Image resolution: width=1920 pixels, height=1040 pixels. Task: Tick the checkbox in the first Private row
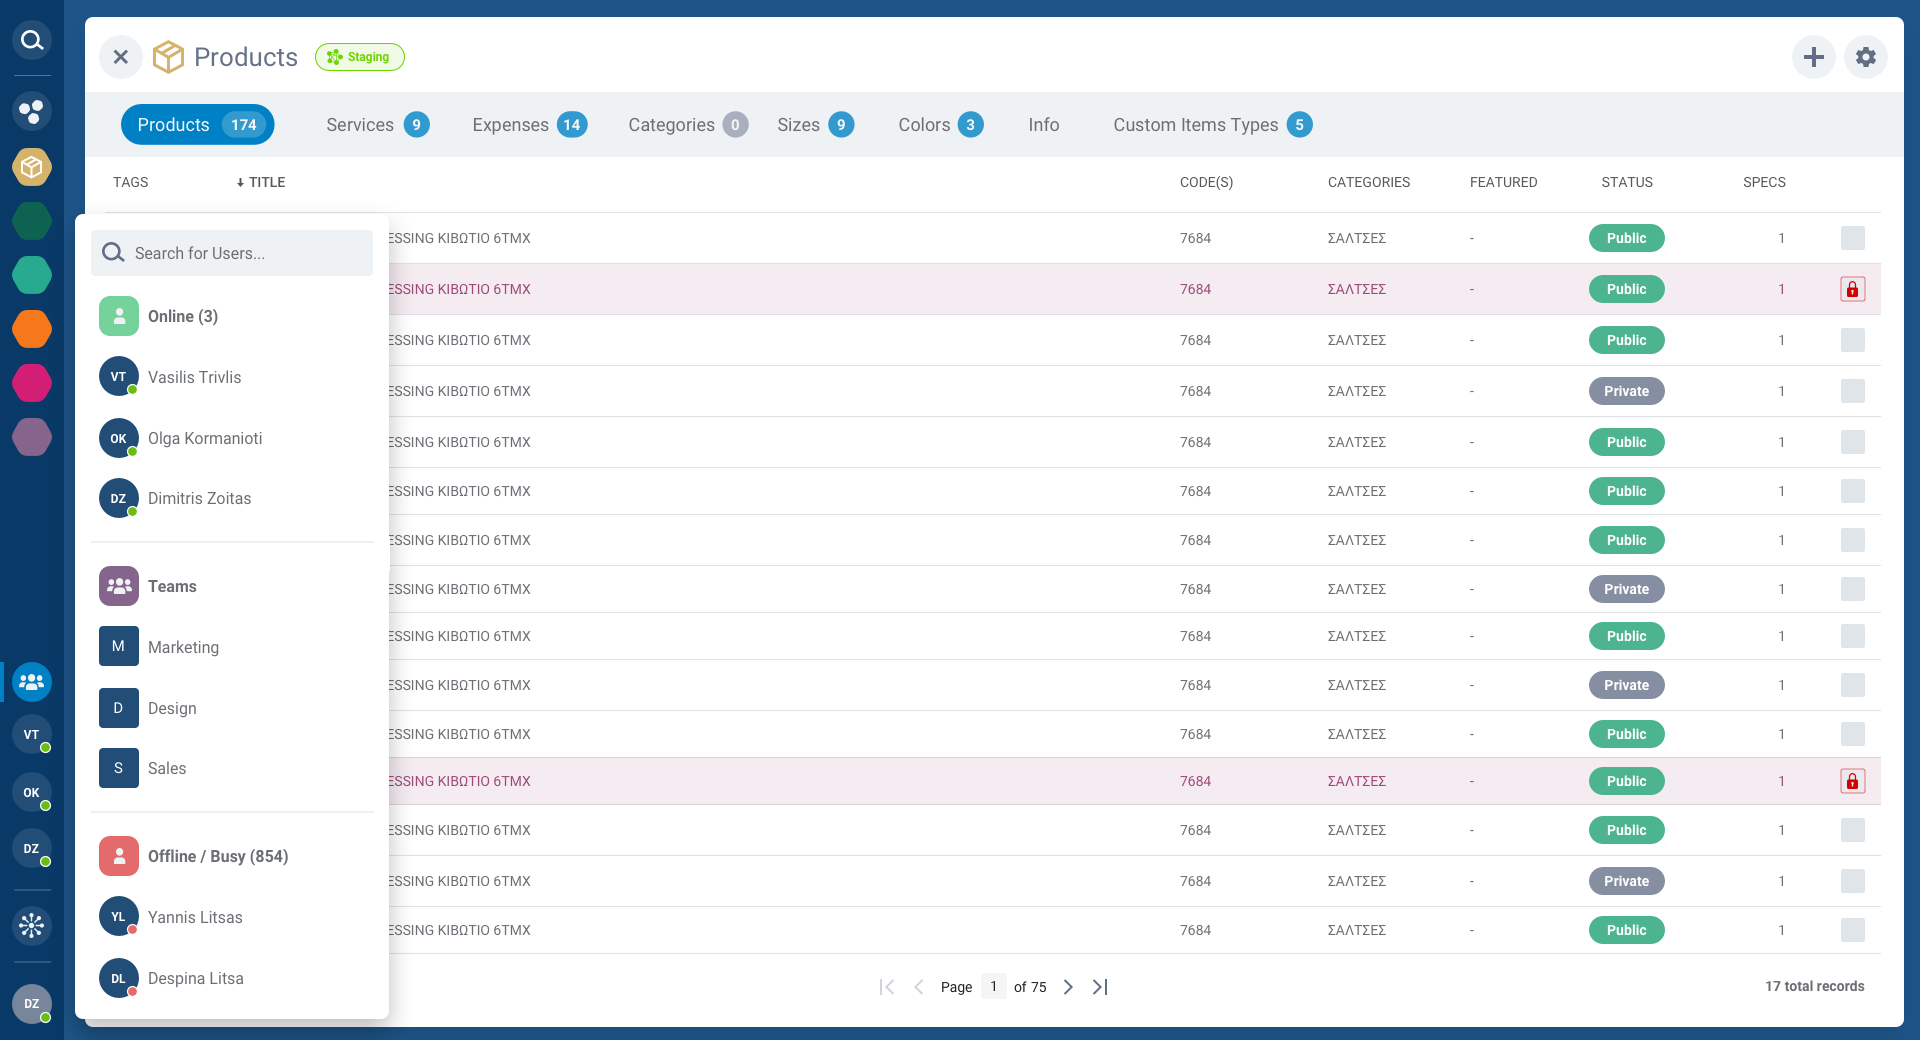(1852, 391)
